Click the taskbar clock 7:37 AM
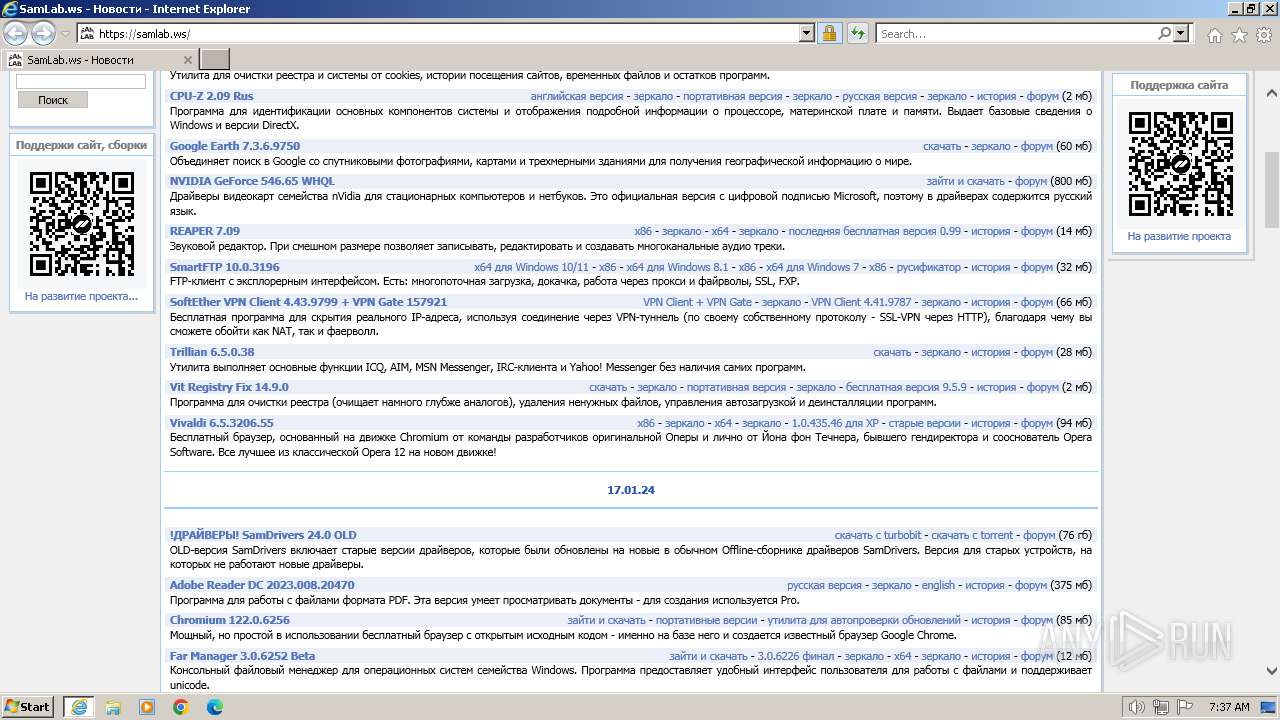Viewport: 1280px width, 720px height. tap(1229, 707)
